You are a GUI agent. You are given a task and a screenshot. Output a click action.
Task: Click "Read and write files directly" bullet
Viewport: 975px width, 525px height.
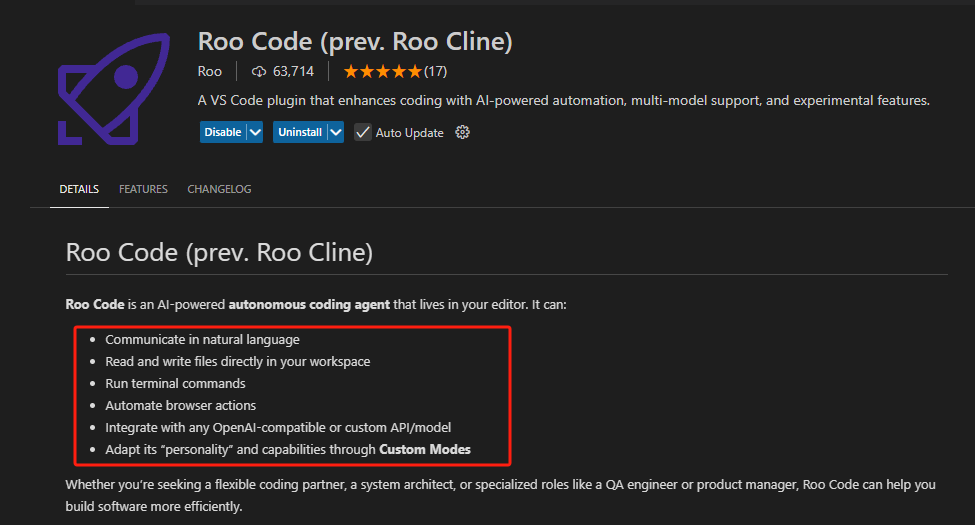pyautogui.click(x=238, y=361)
